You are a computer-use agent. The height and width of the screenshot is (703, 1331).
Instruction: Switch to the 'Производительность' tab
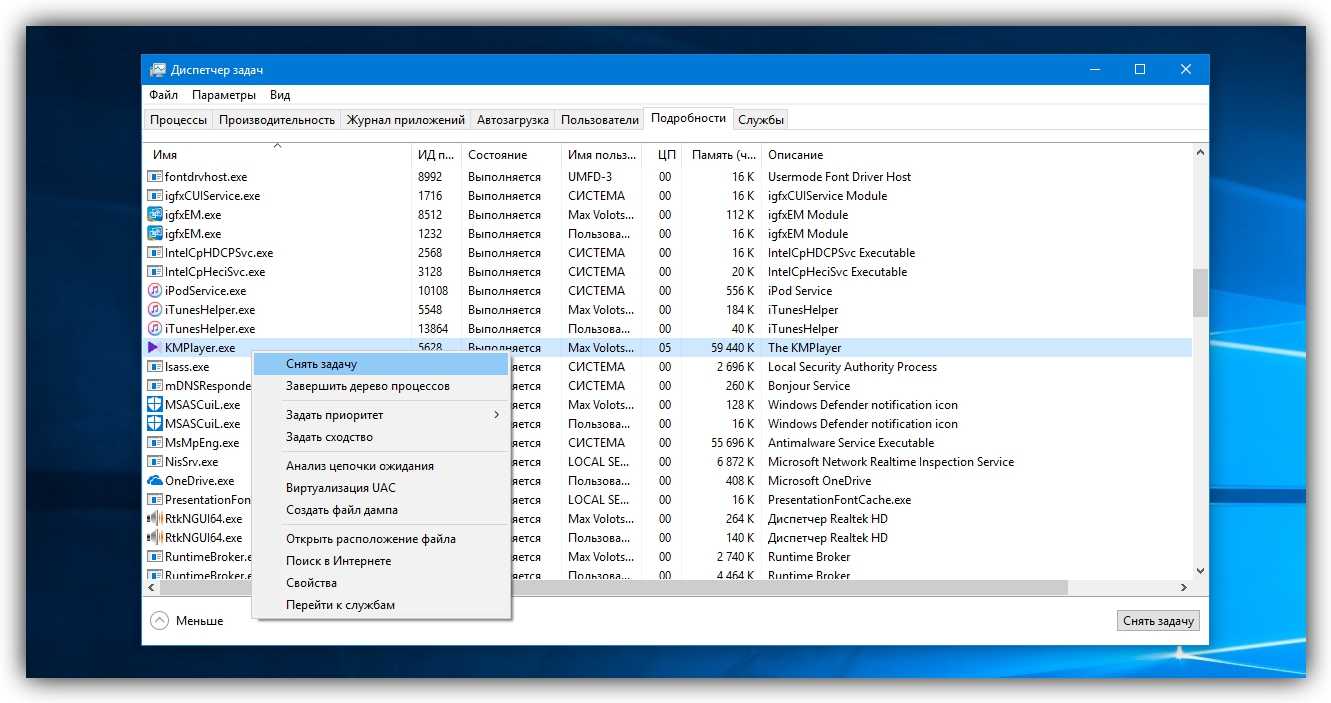[x=276, y=120]
